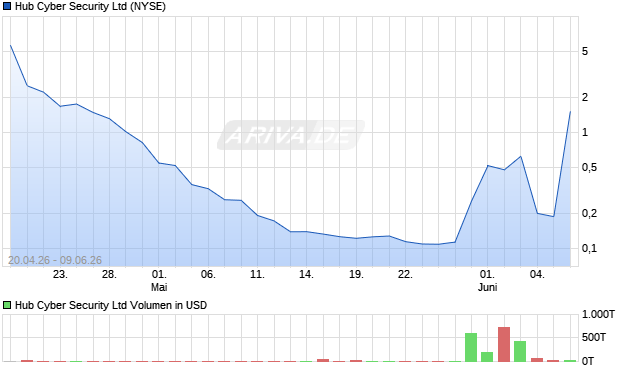Click the blue legend square beside Hub Cyber Security Ltd (NYSE)
The image size is (620, 371).
7,6
